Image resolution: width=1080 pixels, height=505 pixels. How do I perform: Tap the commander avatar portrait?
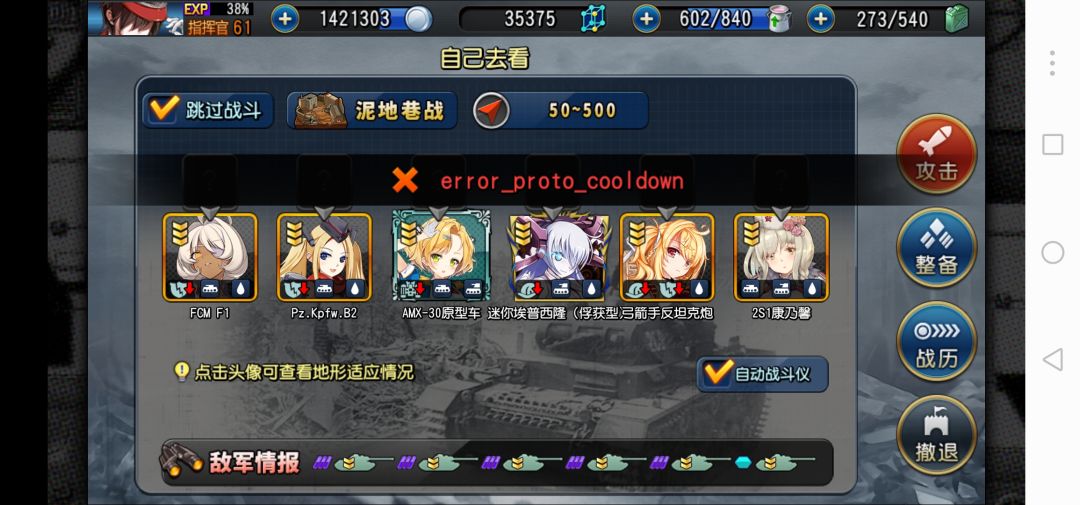(135, 18)
